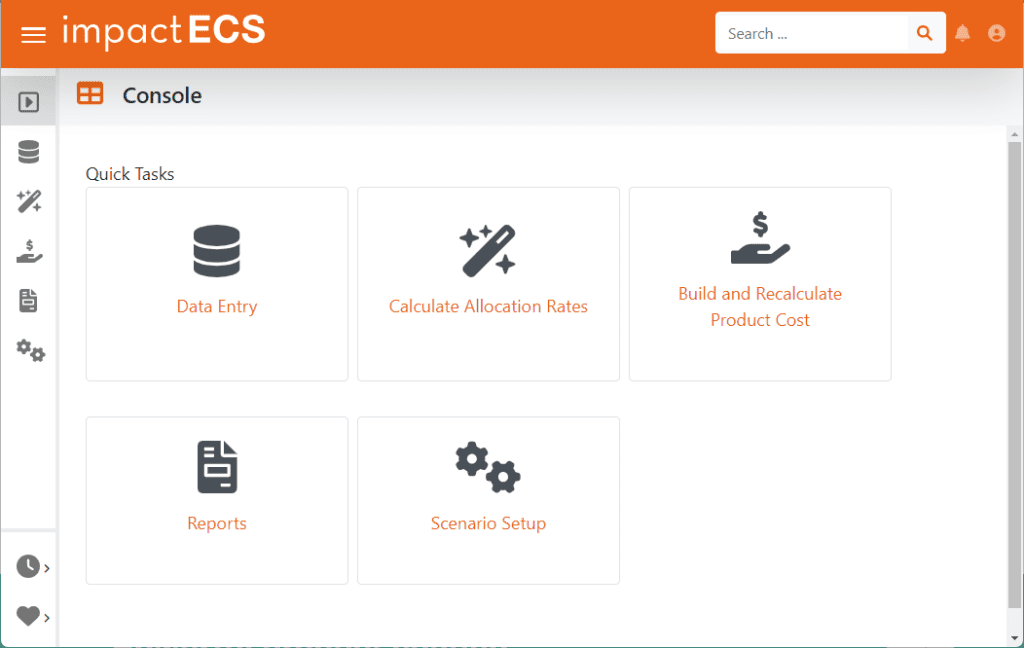Expand the heart favorites flyout

(32, 616)
